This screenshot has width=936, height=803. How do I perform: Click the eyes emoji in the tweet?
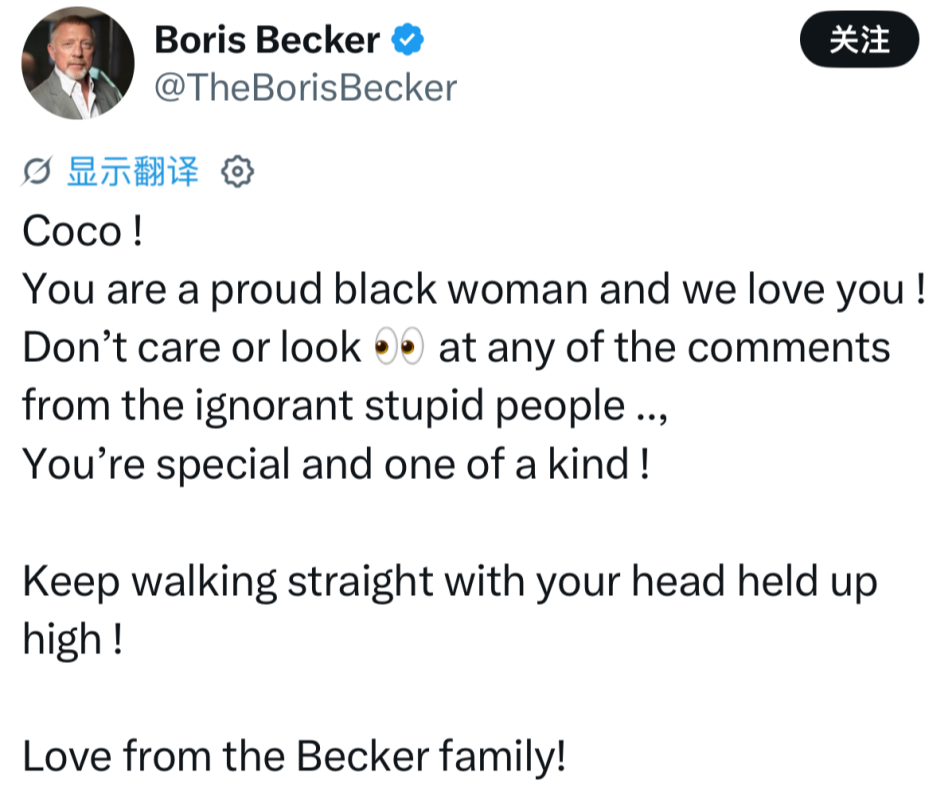(x=399, y=346)
